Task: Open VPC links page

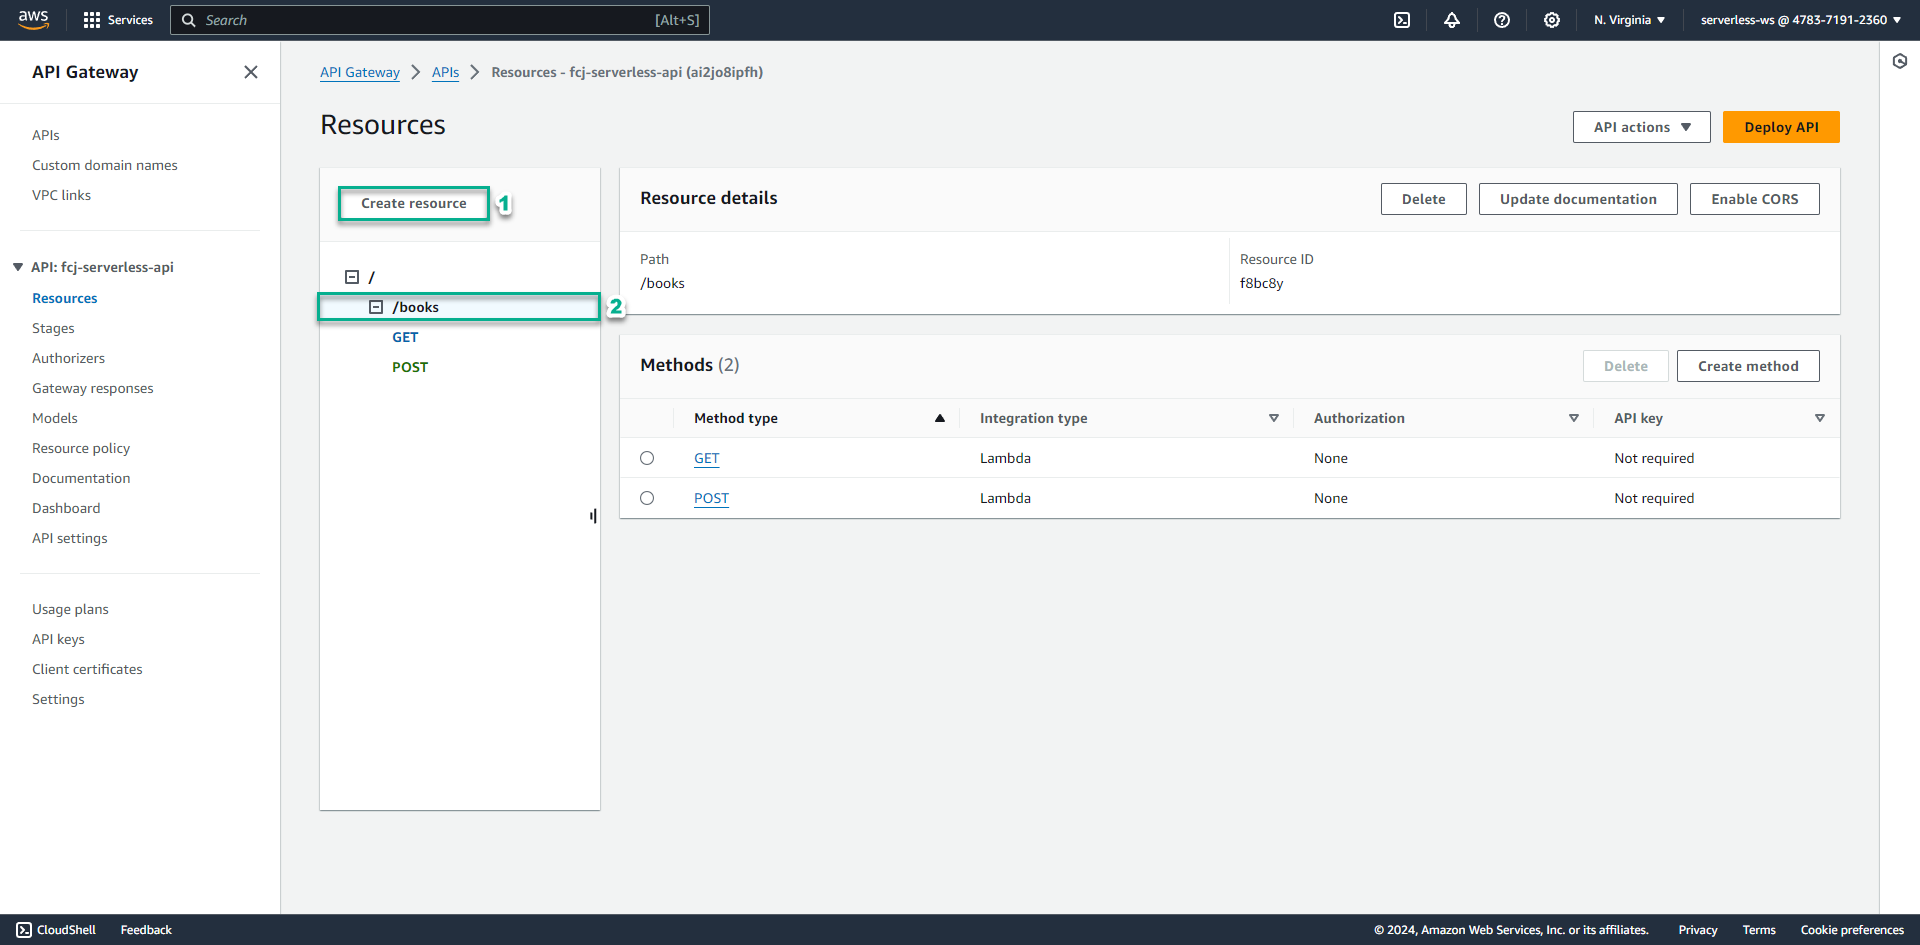Action: click(x=61, y=195)
